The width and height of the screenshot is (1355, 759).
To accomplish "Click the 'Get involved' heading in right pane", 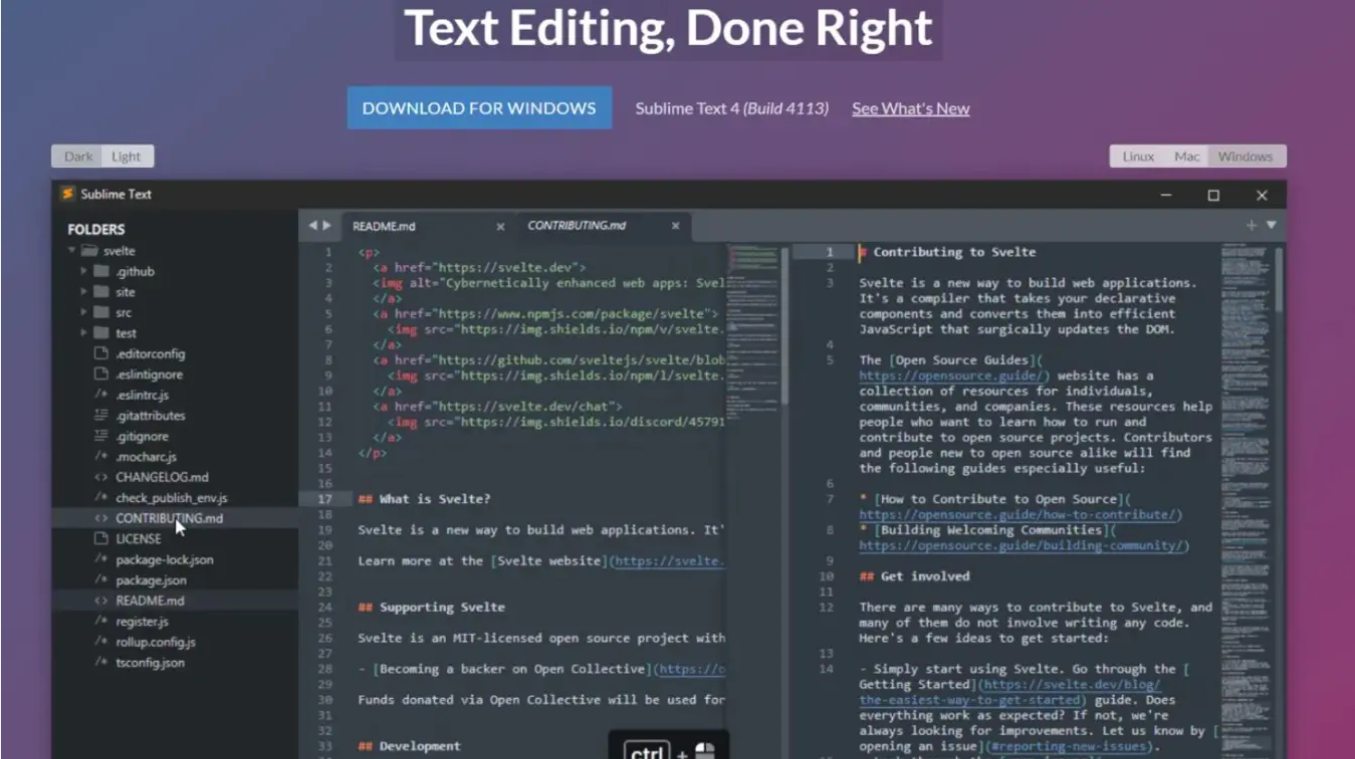I will pos(917,576).
